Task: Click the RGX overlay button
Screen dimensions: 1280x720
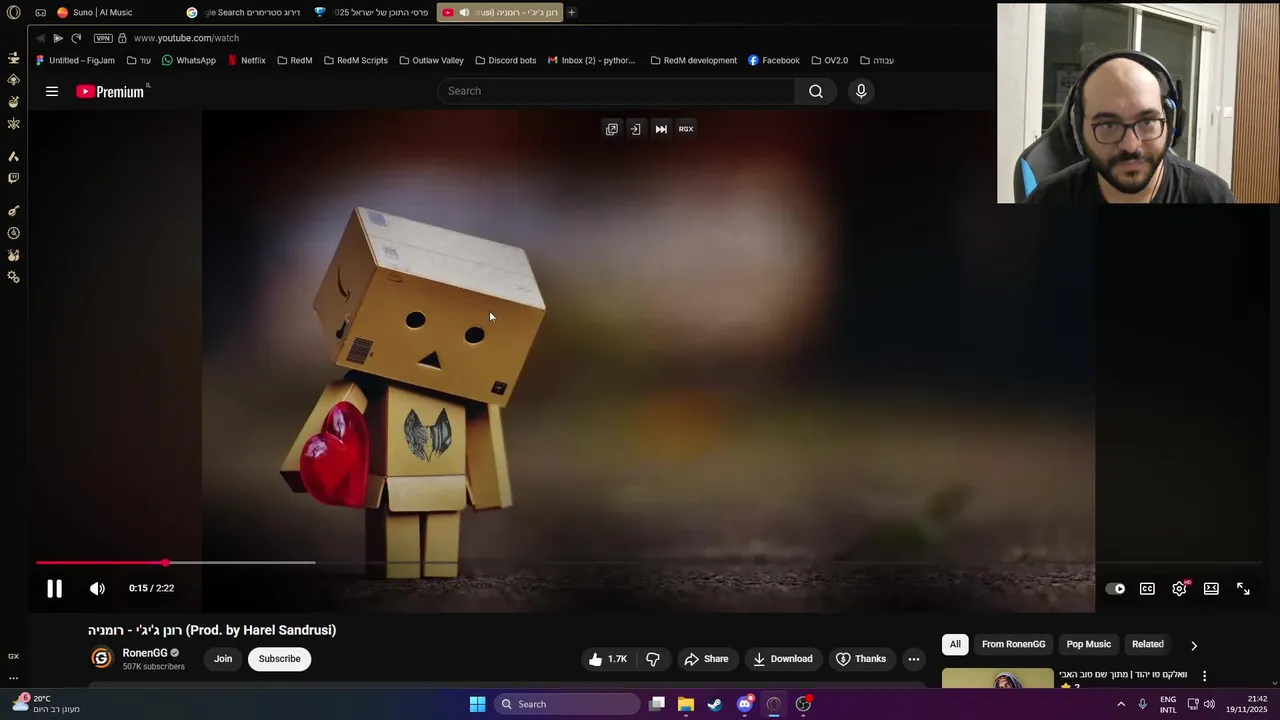Action: pyautogui.click(x=686, y=129)
